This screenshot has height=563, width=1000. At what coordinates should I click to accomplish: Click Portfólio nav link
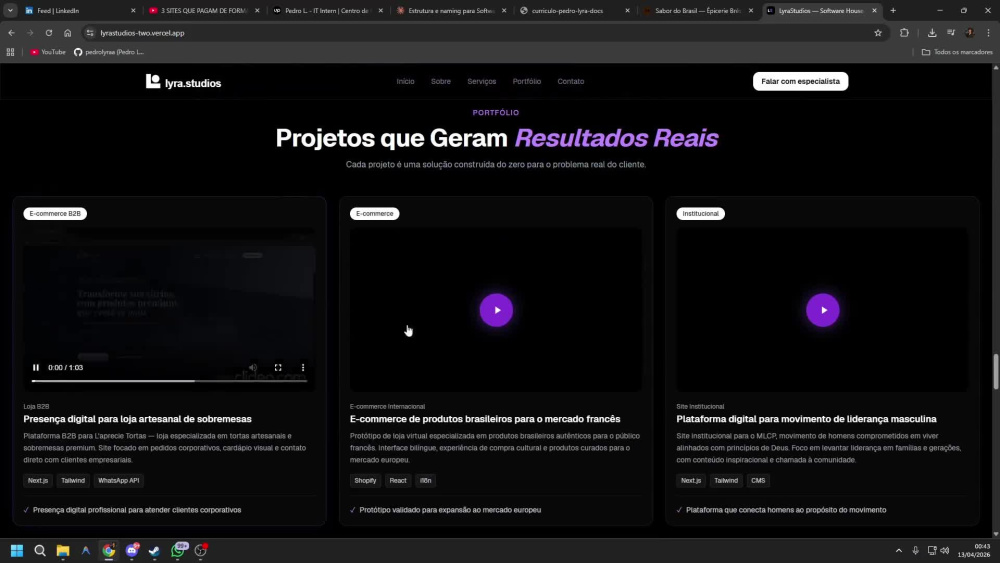[527, 82]
